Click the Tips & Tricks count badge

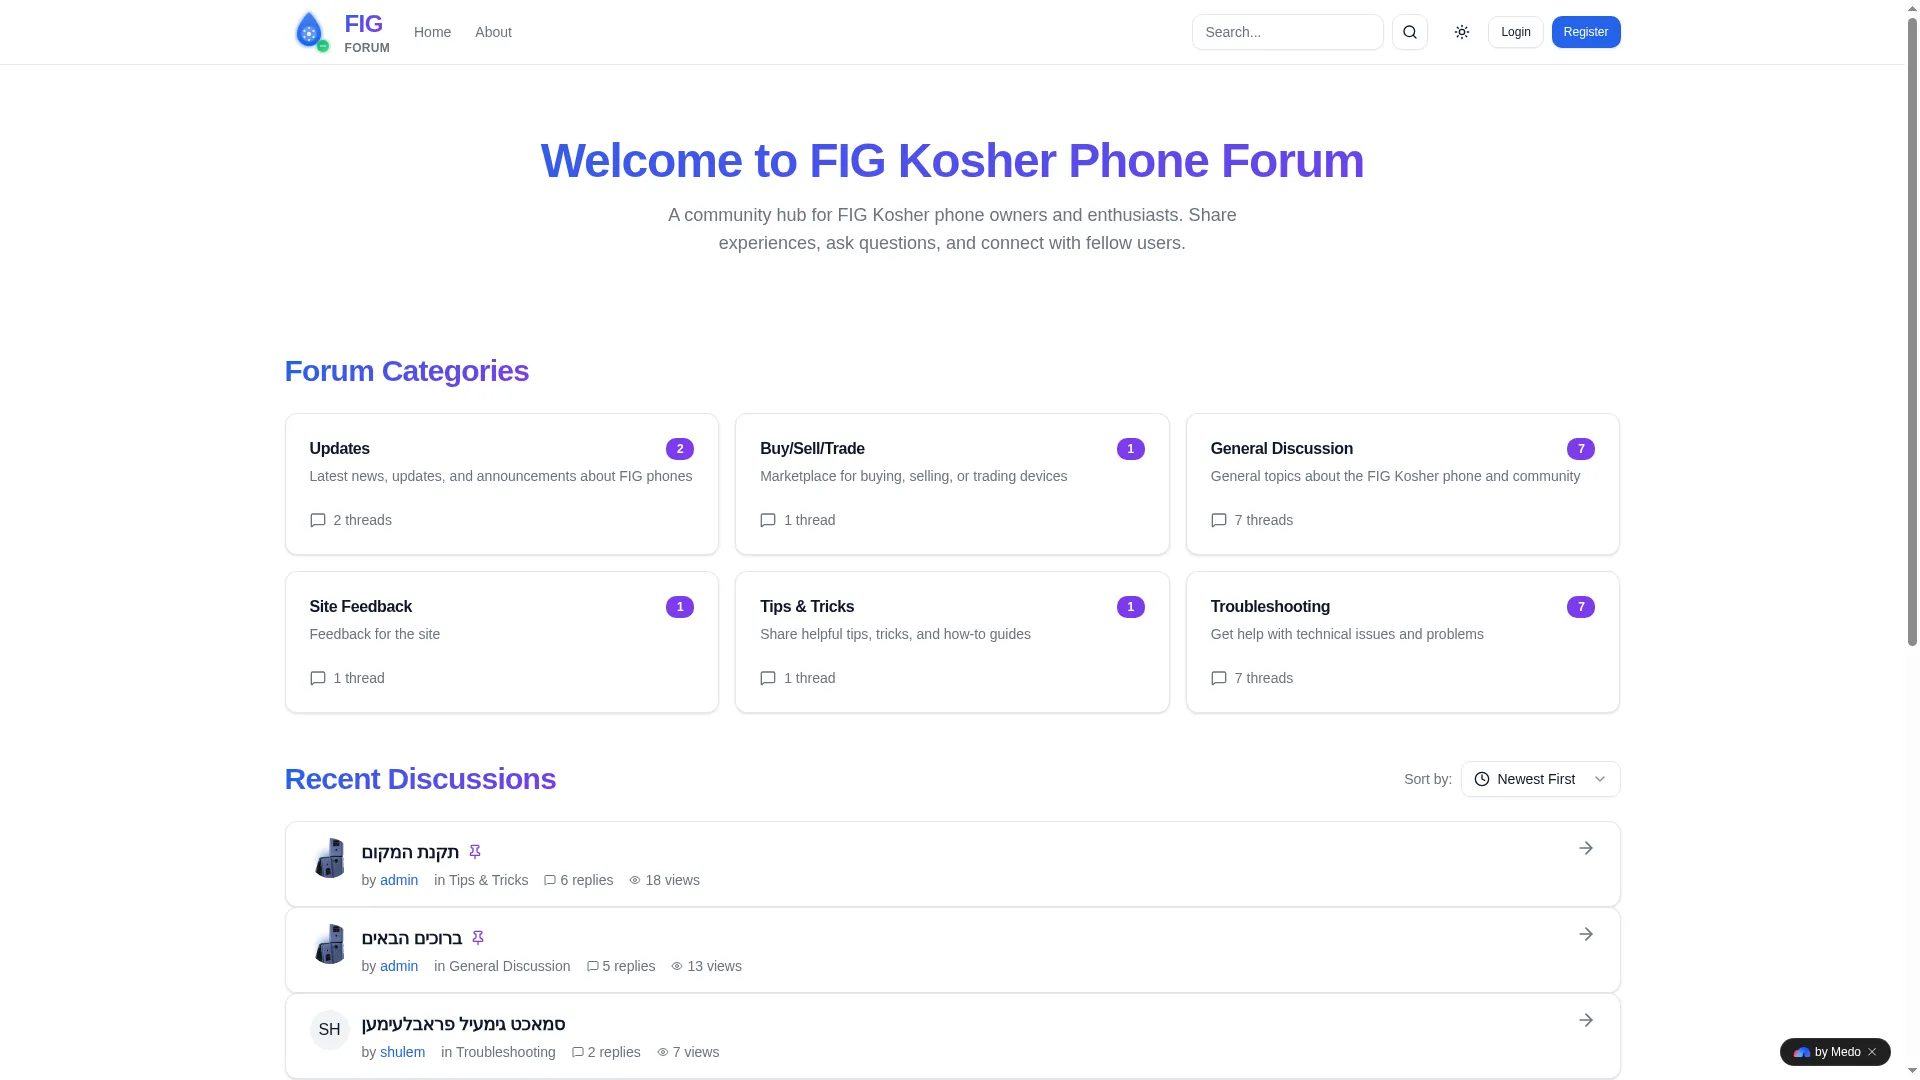(x=1131, y=607)
